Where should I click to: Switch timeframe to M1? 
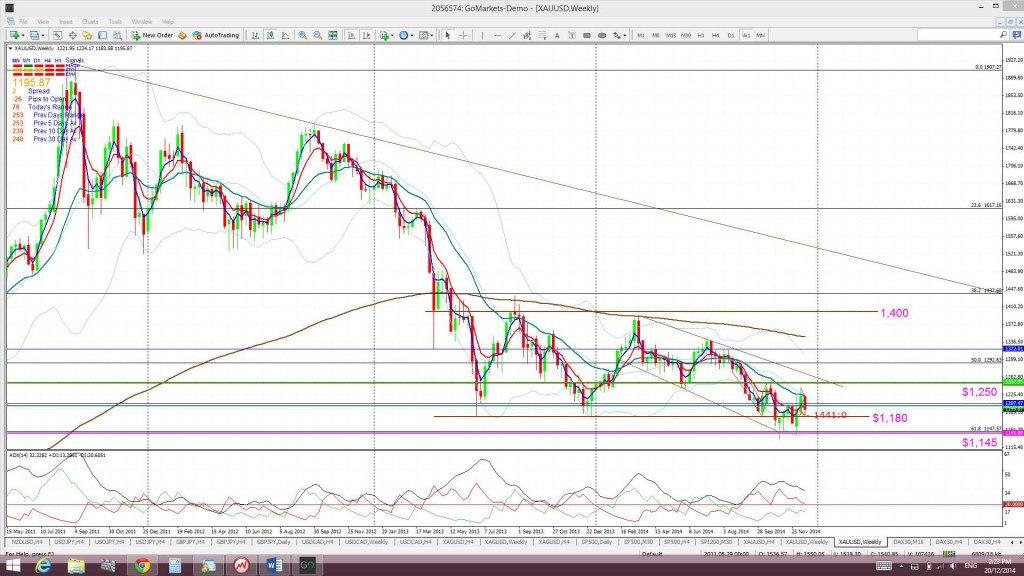641,35
